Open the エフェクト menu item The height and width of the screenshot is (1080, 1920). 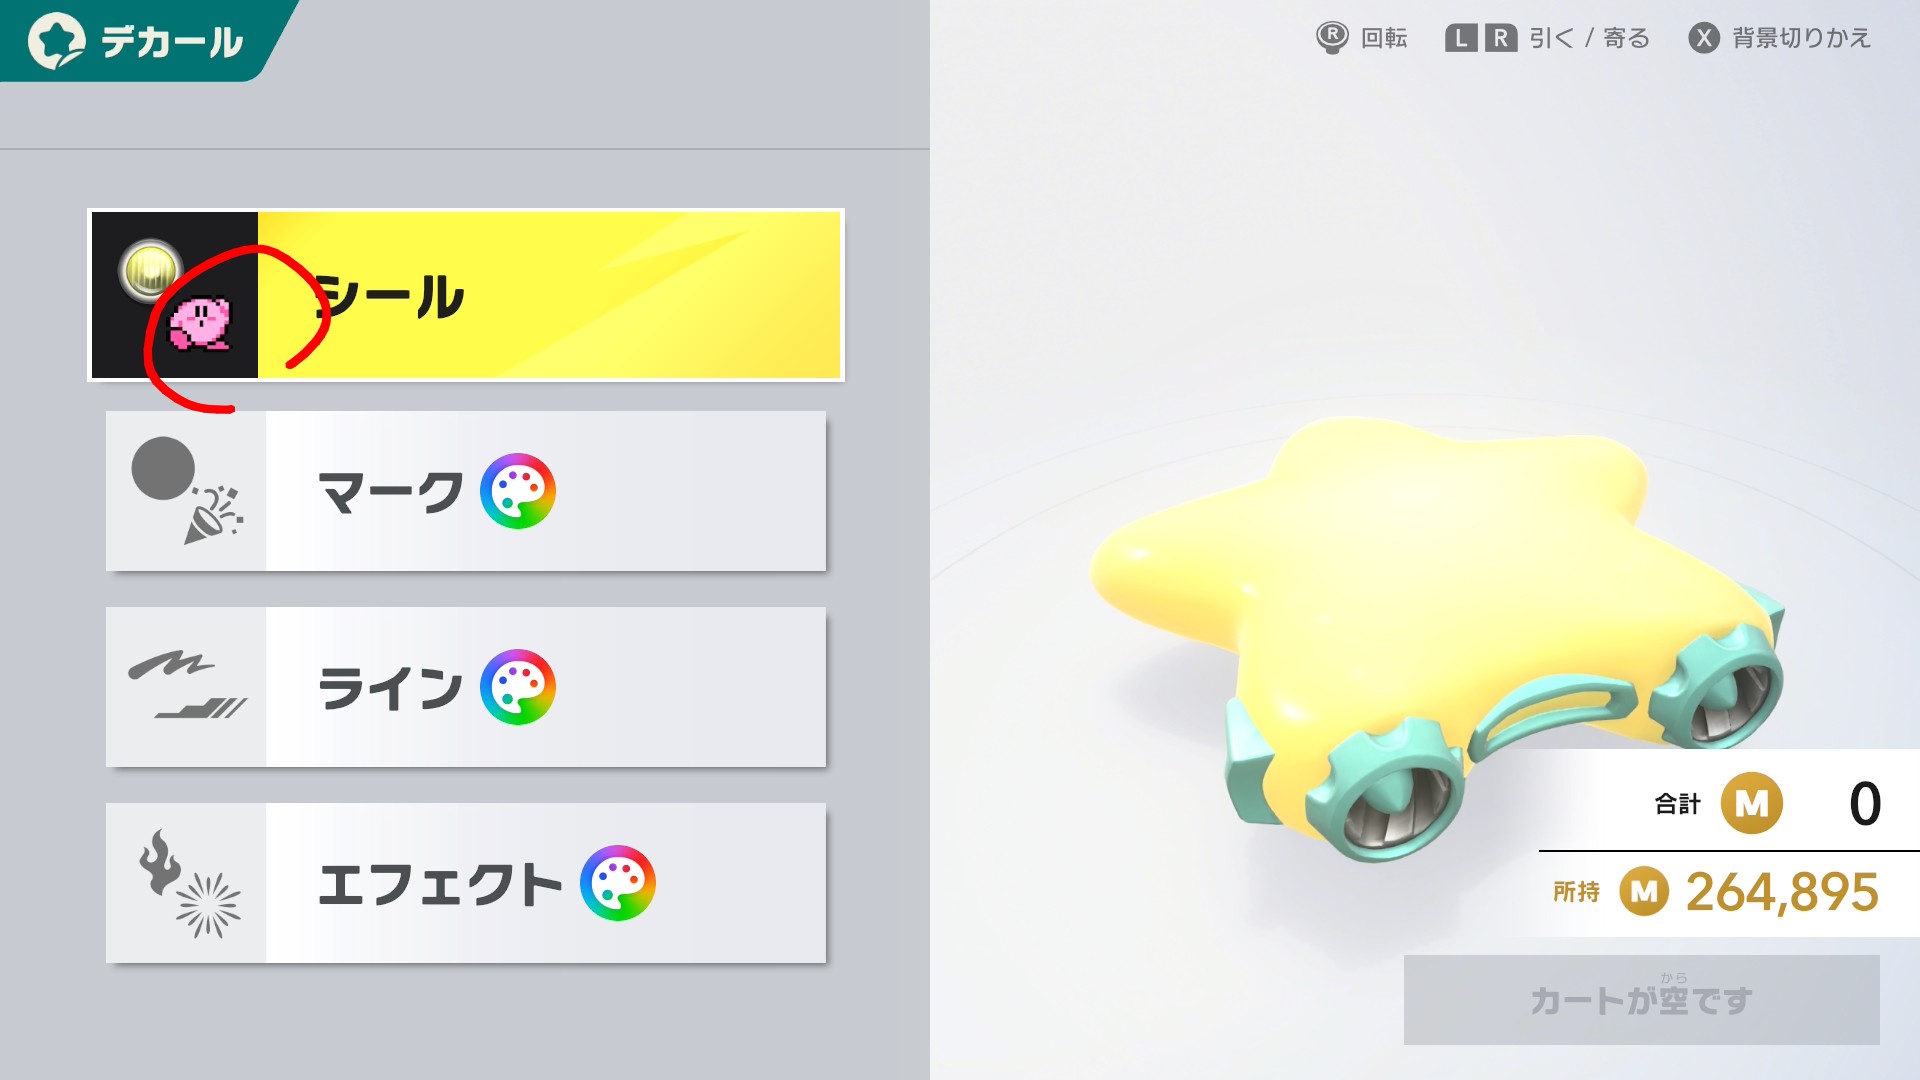tap(466, 883)
